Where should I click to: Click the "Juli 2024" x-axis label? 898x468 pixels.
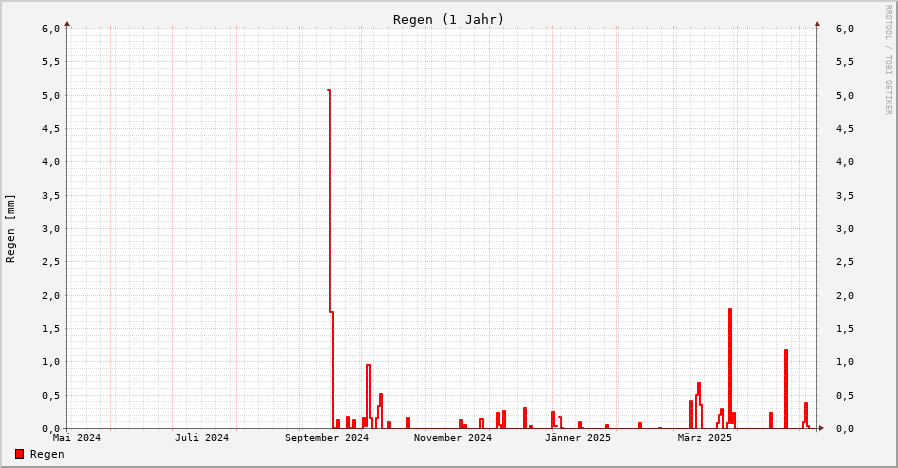tap(202, 438)
